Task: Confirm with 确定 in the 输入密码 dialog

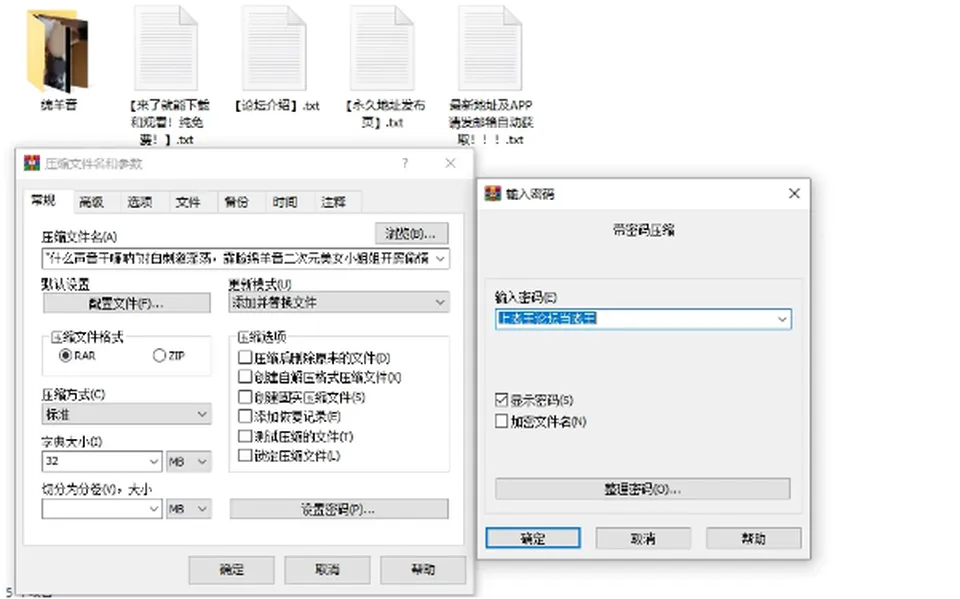Action: pos(533,538)
